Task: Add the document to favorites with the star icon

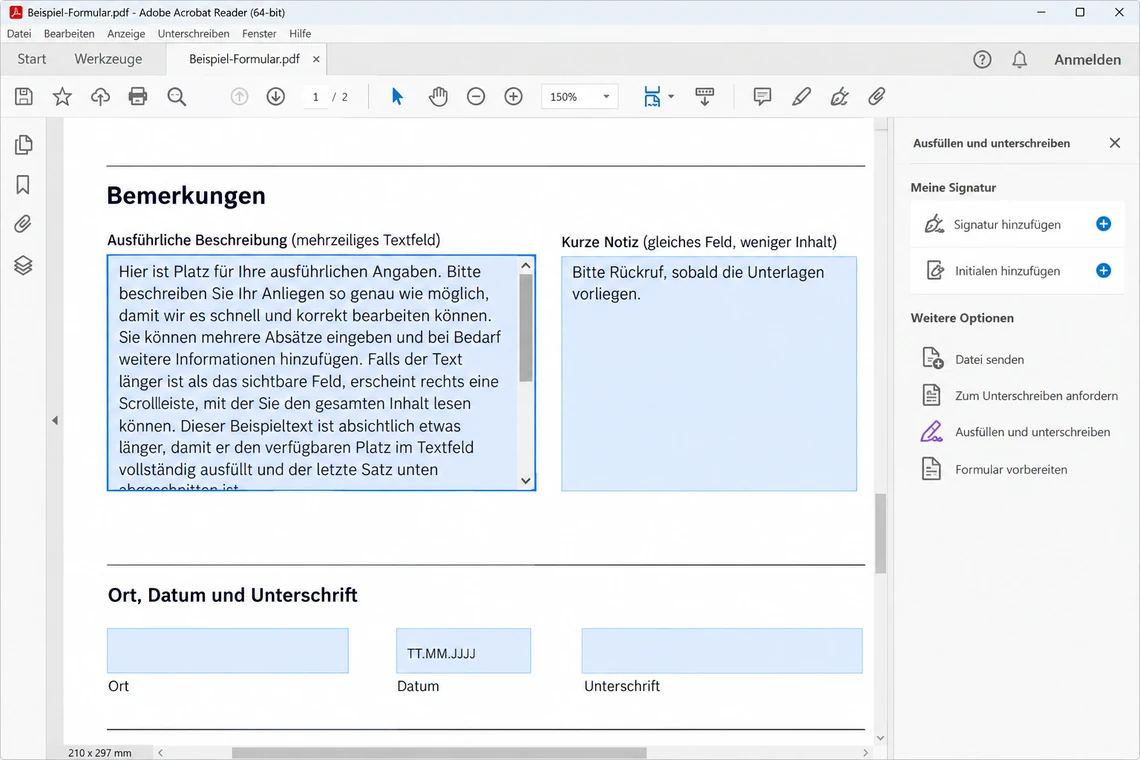Action: pos(63,97)
